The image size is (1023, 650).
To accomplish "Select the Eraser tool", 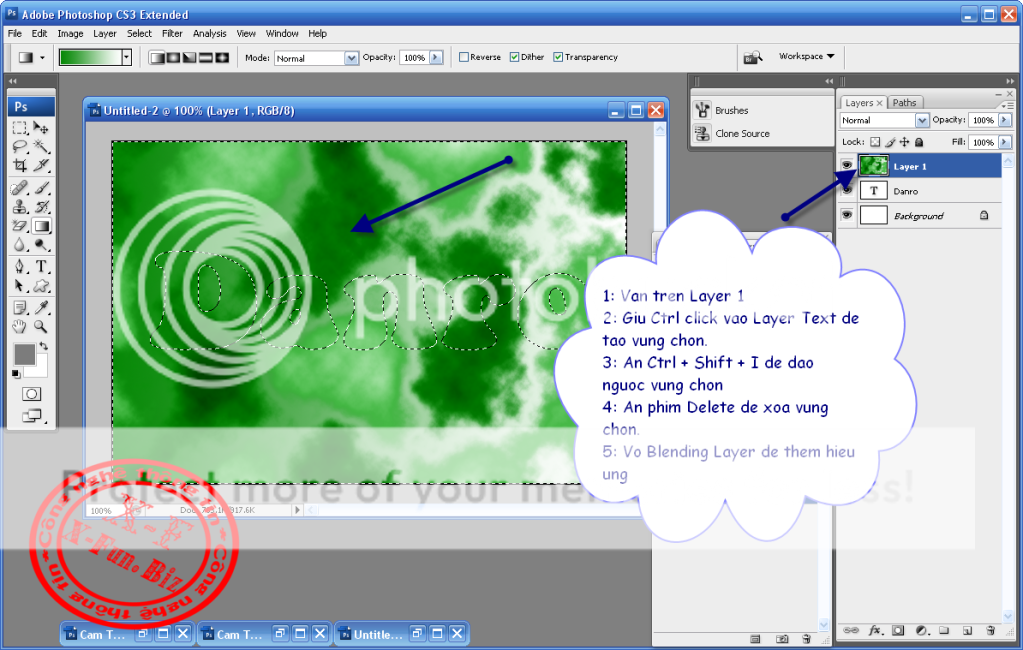I will click(x=20, y=226).
